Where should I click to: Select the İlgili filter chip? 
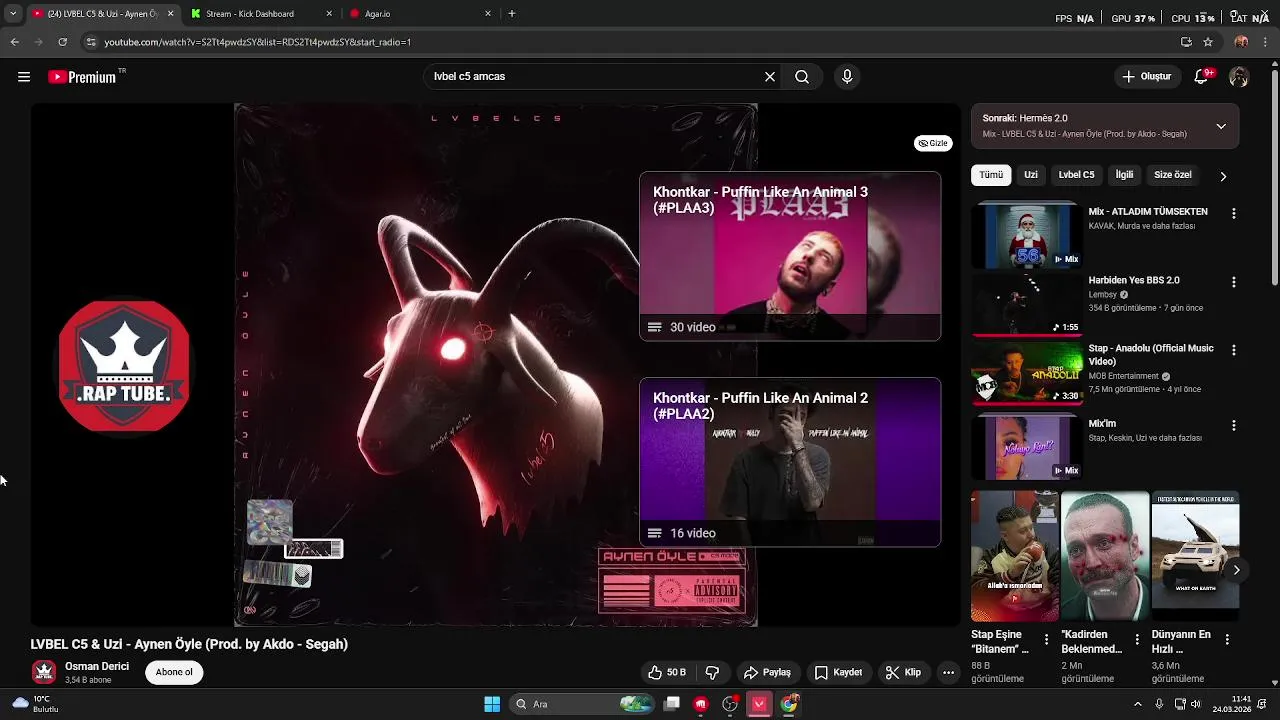coord(1125,175)
